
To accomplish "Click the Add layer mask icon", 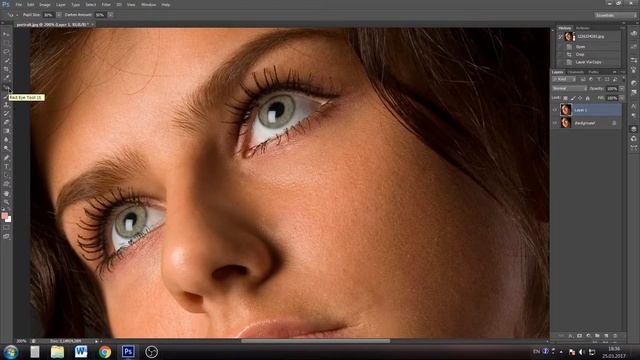I will click(579, 336).
